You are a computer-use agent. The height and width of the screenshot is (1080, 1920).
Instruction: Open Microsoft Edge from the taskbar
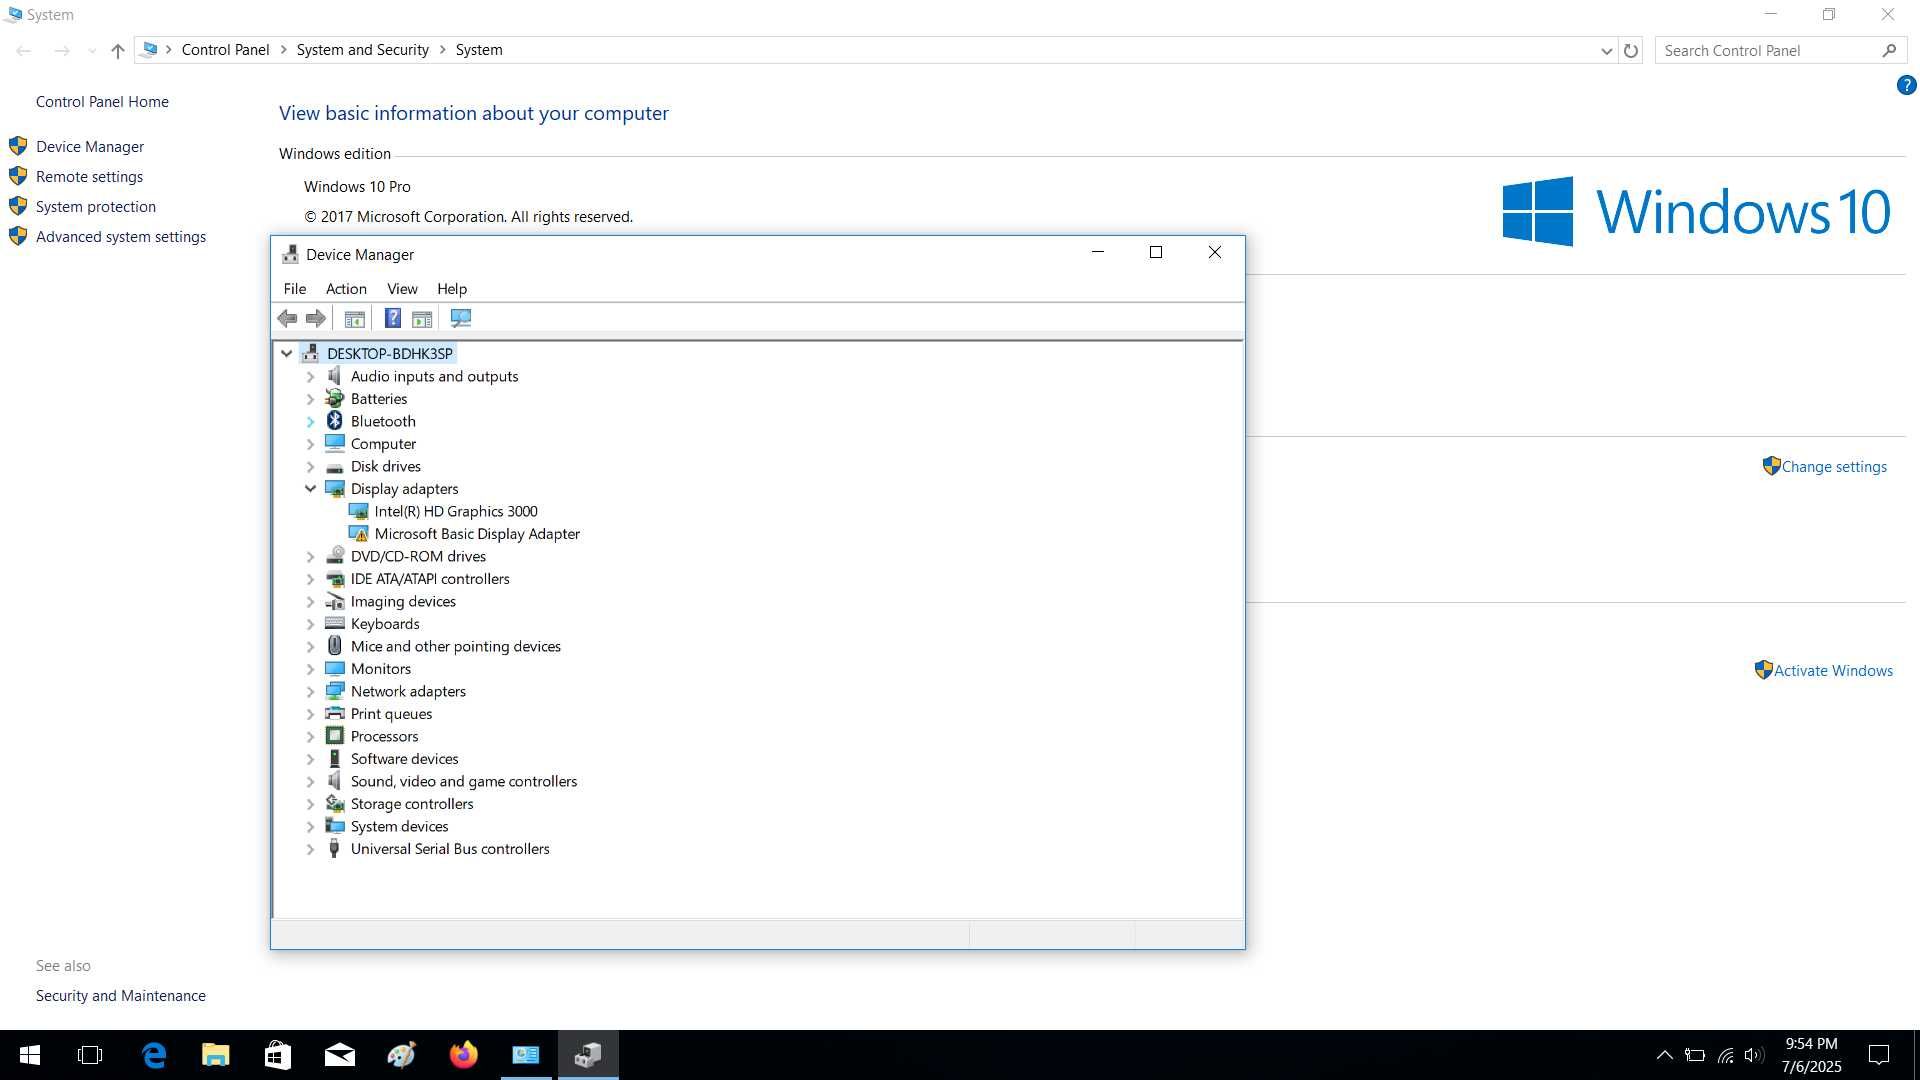(x=154, y=1055)
